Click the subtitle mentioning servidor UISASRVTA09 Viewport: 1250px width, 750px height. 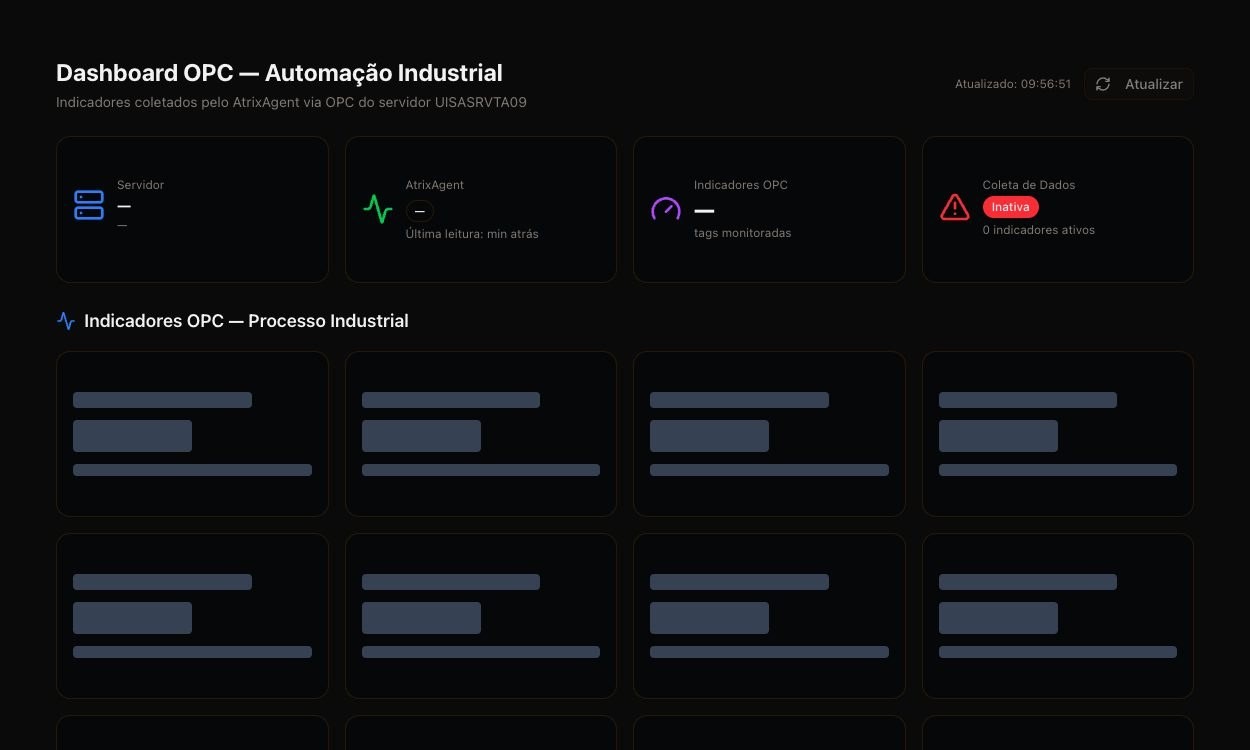(291, 102)
